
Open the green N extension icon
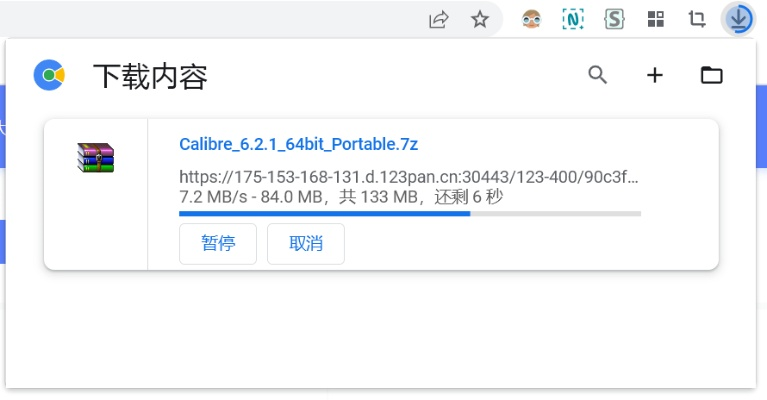pos(573,19)
